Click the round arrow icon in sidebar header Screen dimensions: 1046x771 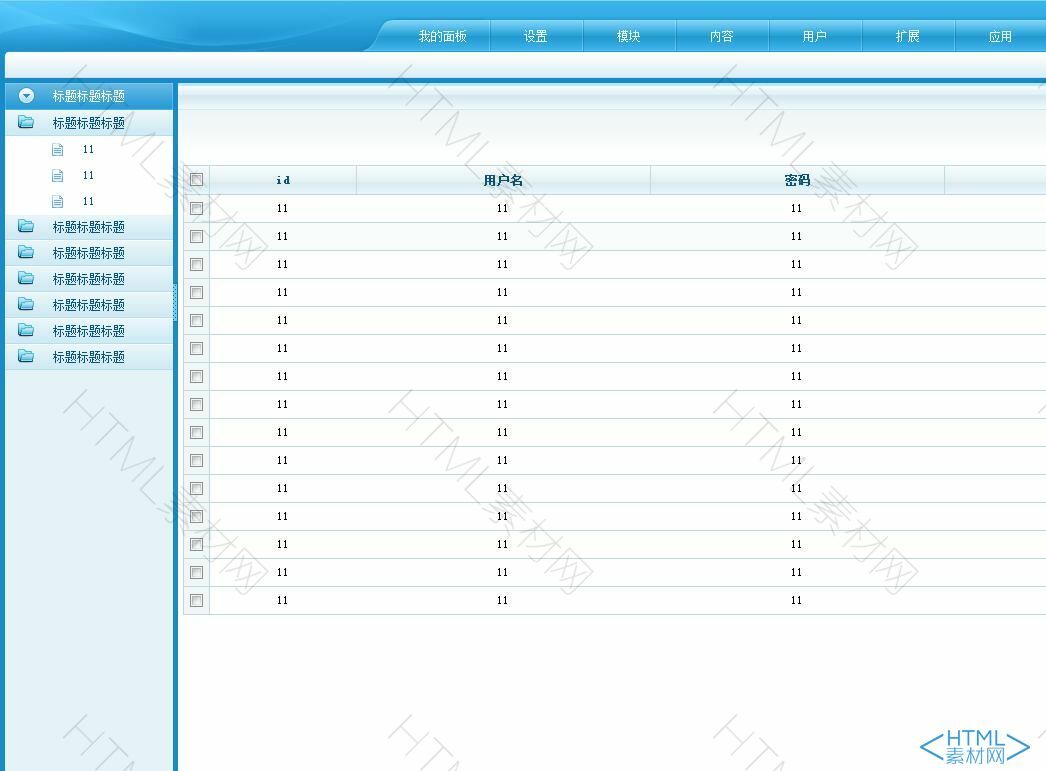tap(27, 96)
